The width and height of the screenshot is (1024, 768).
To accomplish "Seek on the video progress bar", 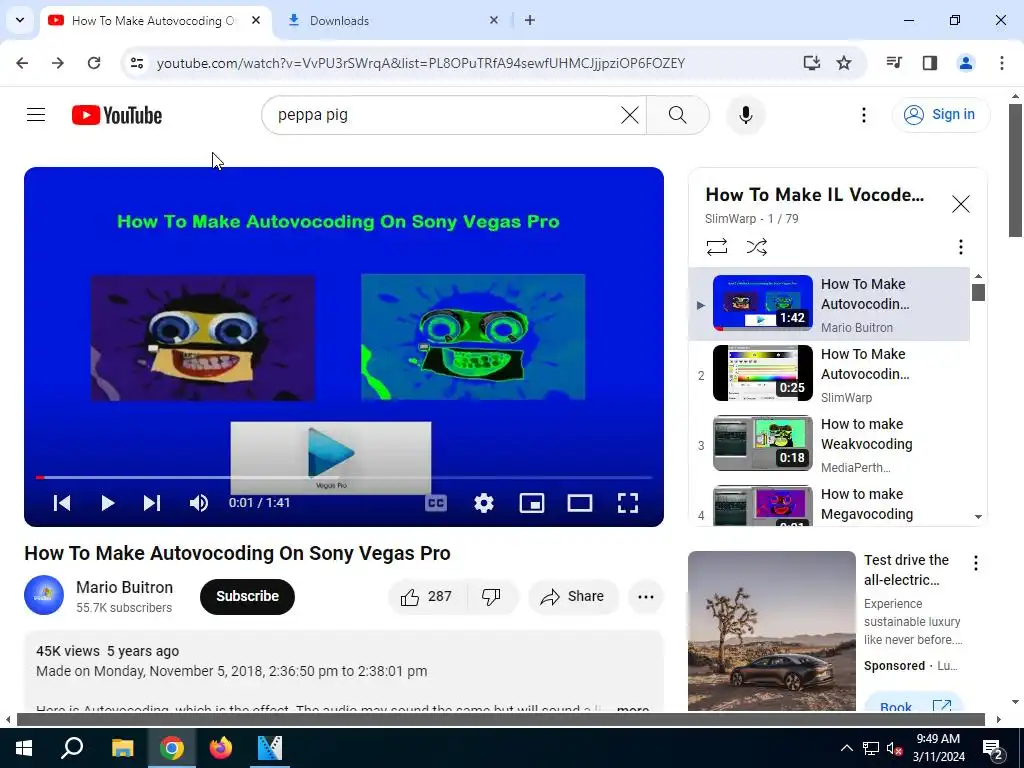I will [x=344, y=477].
